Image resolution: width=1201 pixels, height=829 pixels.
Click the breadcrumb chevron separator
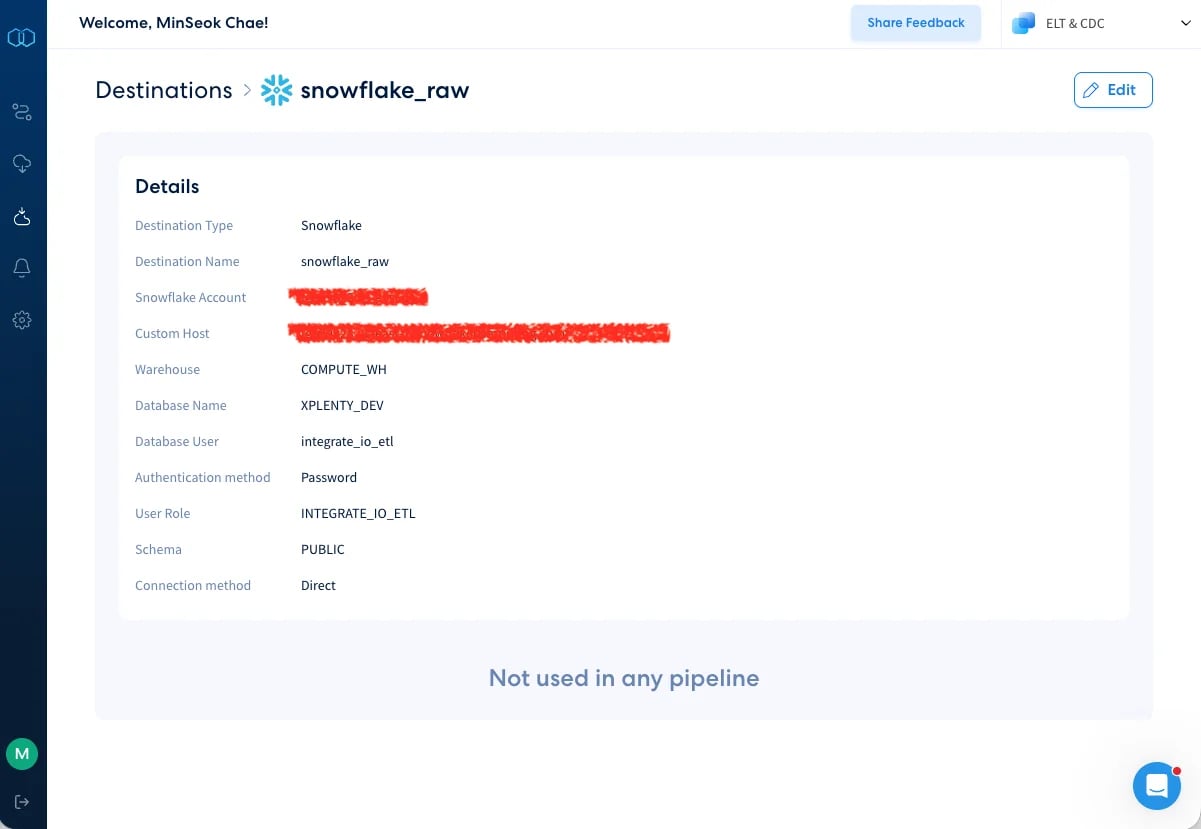247,90
